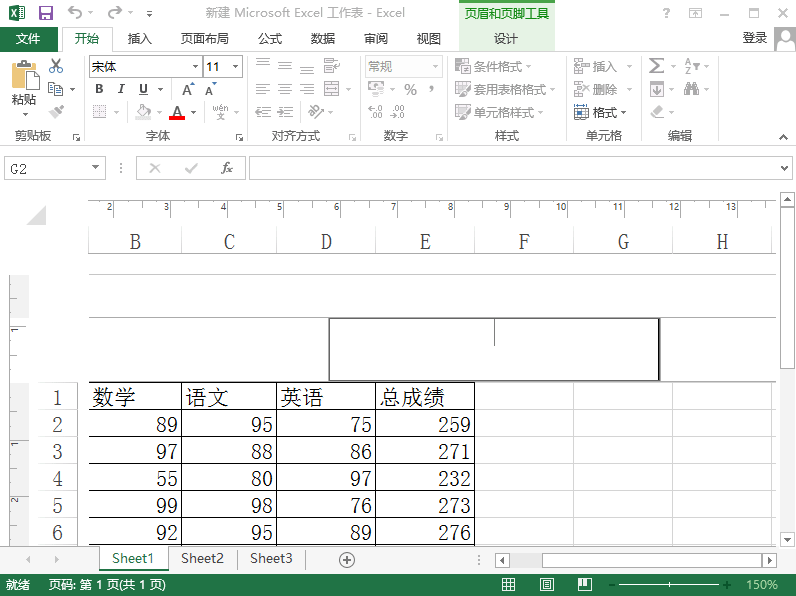Open the 格式 format dropdown
Image resolution: width=796 pixels, height=596 pixels.
(x=600, y=112)
